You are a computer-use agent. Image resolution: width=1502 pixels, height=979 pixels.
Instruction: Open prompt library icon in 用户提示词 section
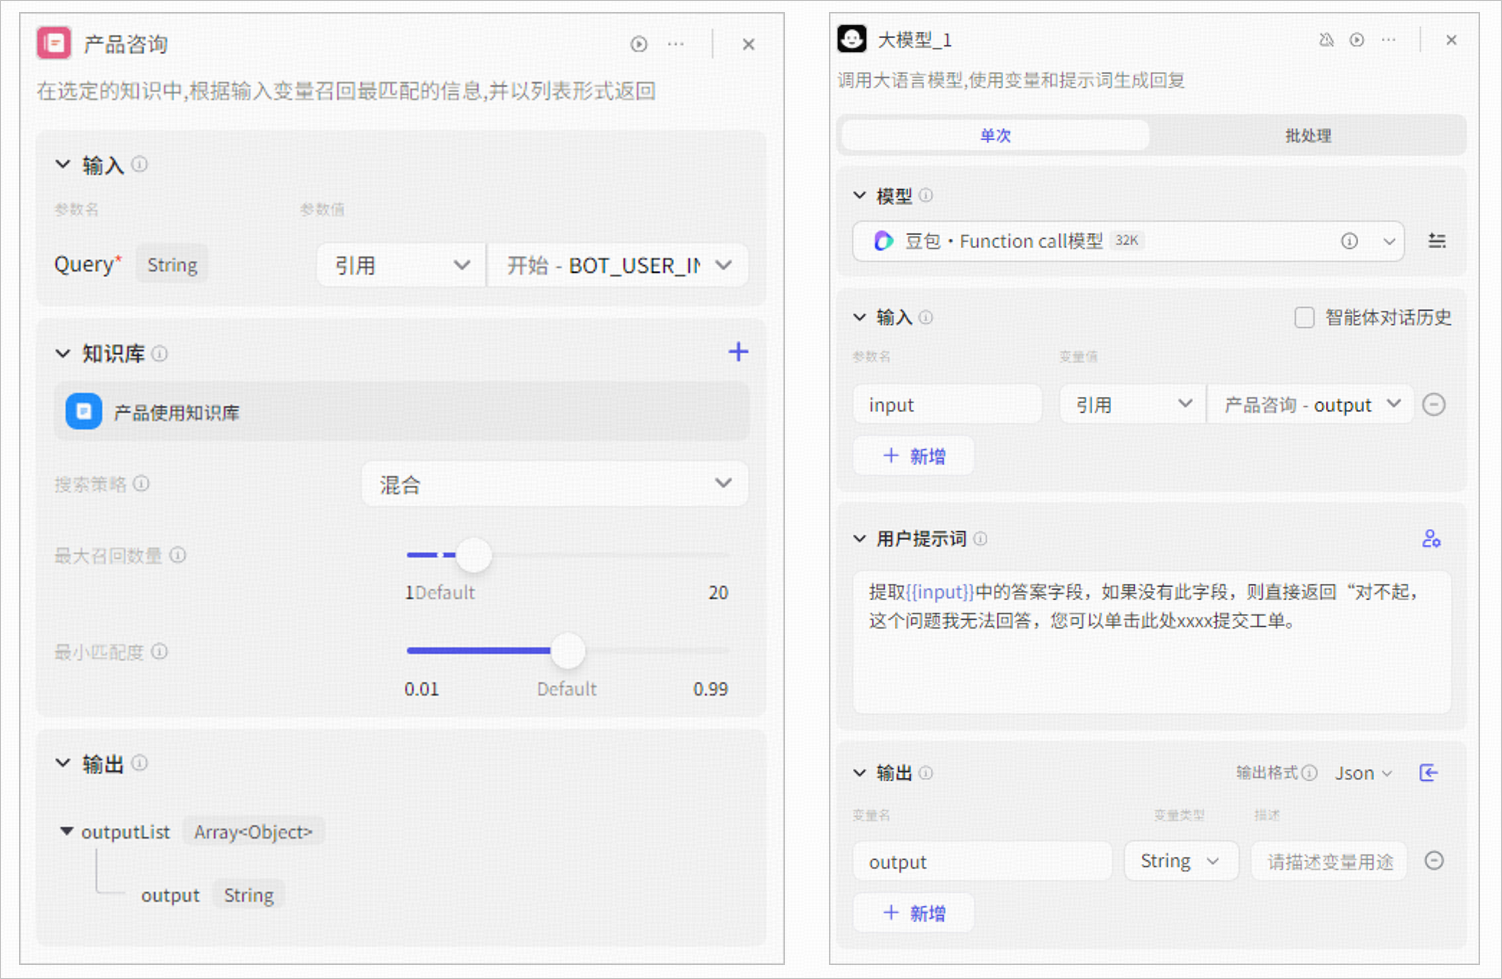coord(1431,539)
